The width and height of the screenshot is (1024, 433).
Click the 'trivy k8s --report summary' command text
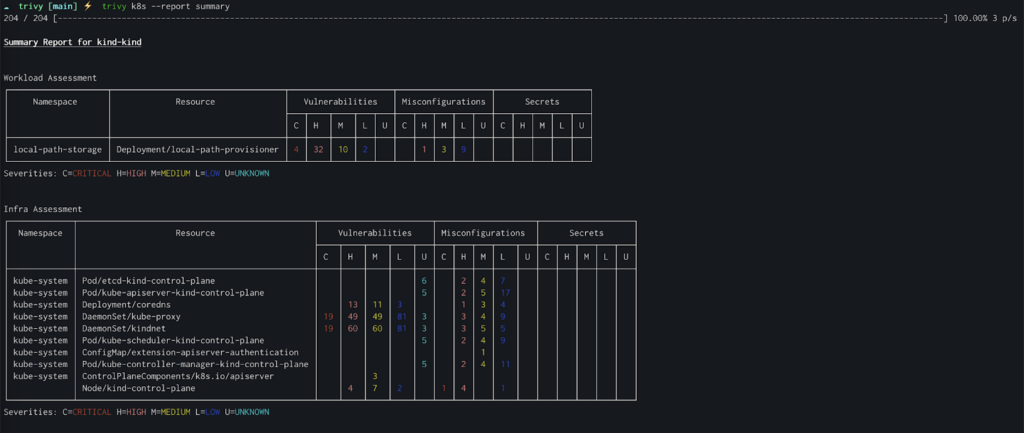[x=166, y=6]
